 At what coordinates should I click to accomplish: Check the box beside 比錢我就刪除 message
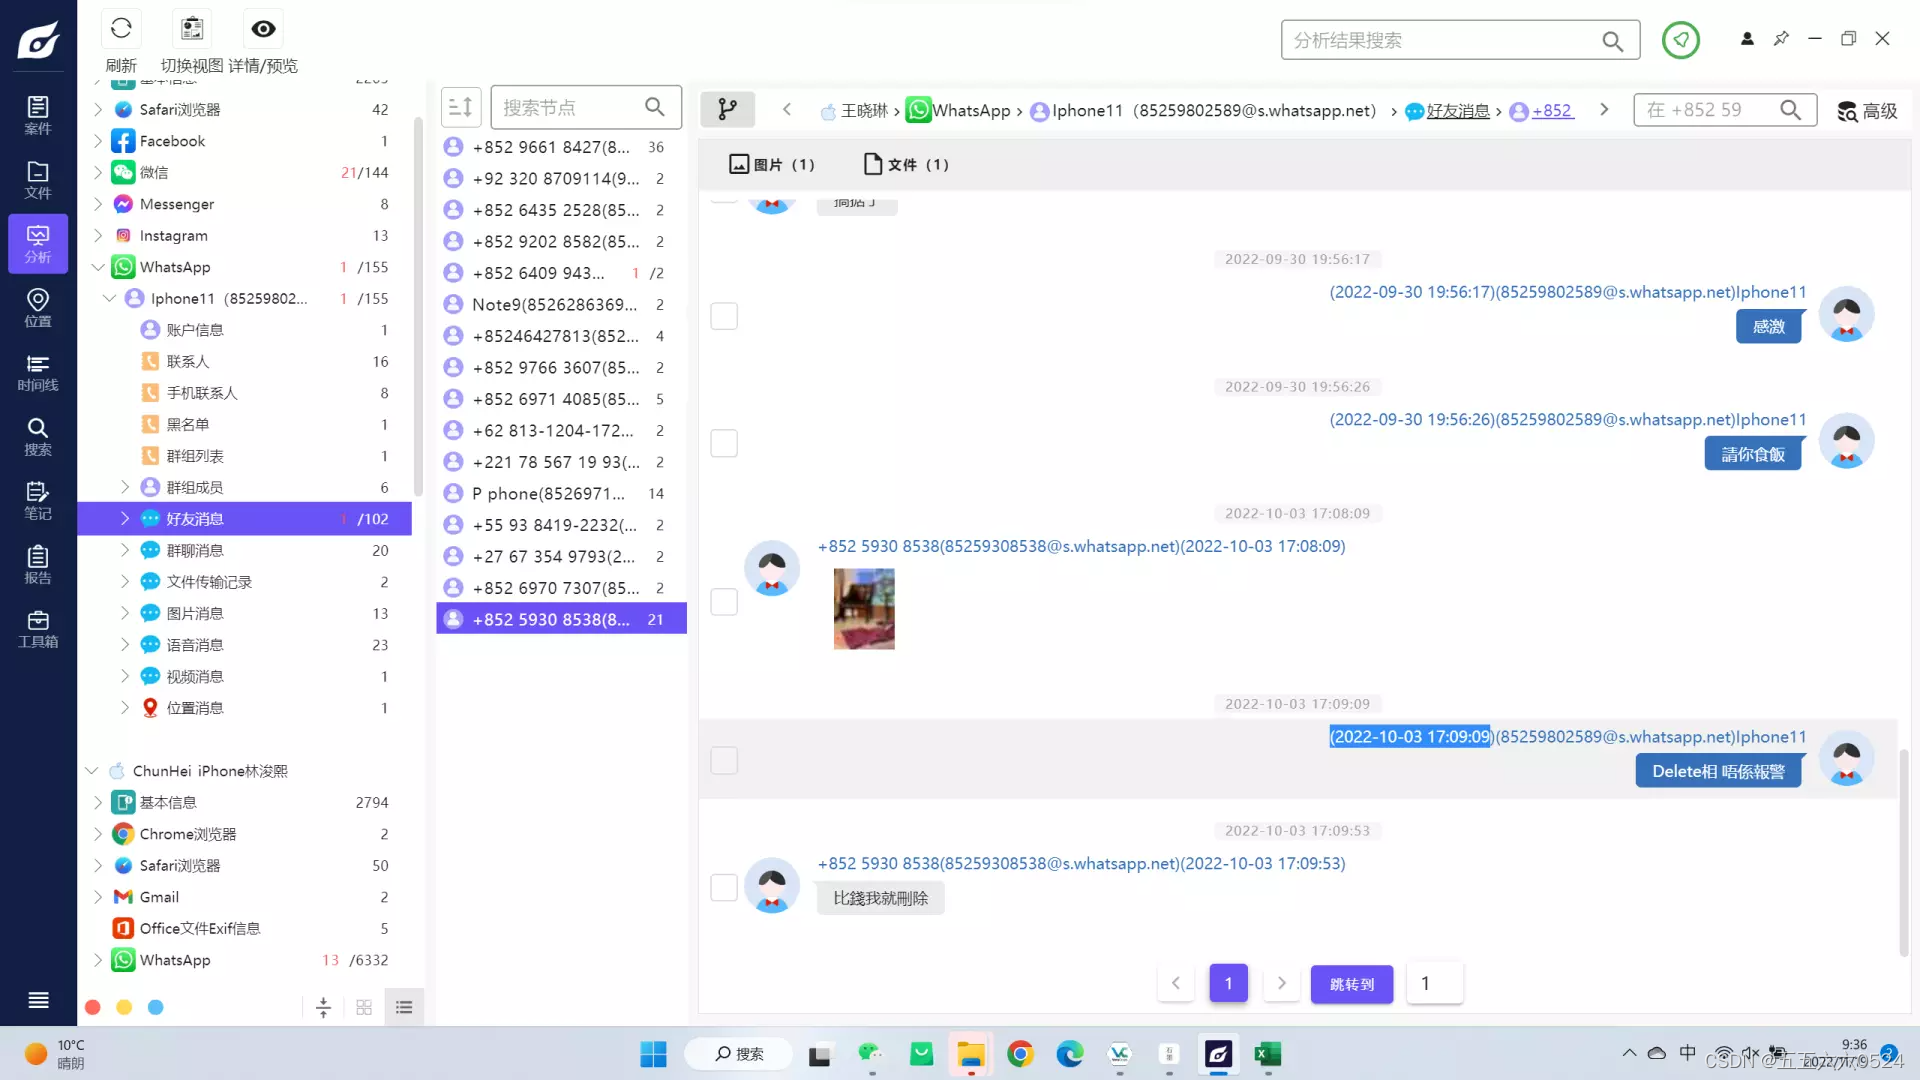(724, 887)
